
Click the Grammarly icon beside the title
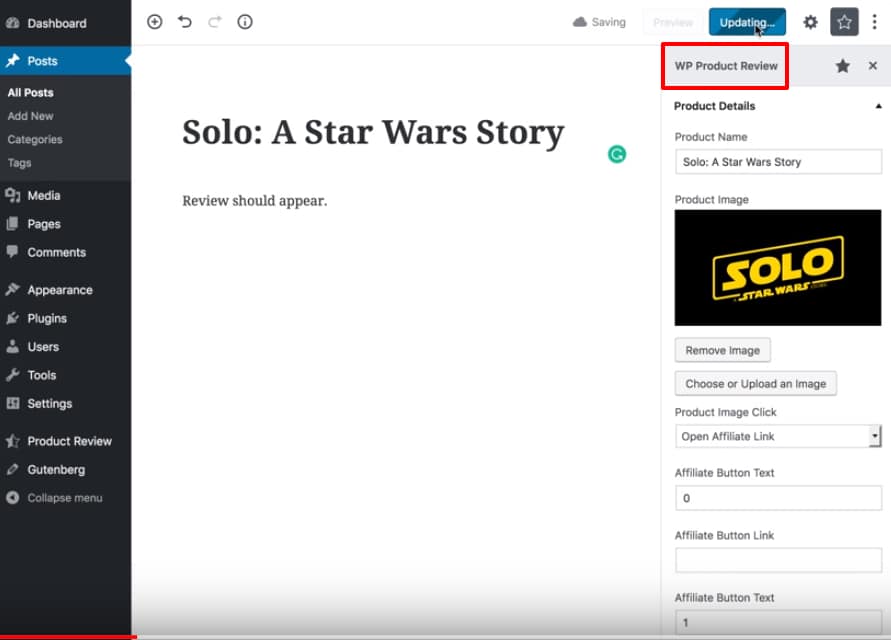tap(618, 155)
